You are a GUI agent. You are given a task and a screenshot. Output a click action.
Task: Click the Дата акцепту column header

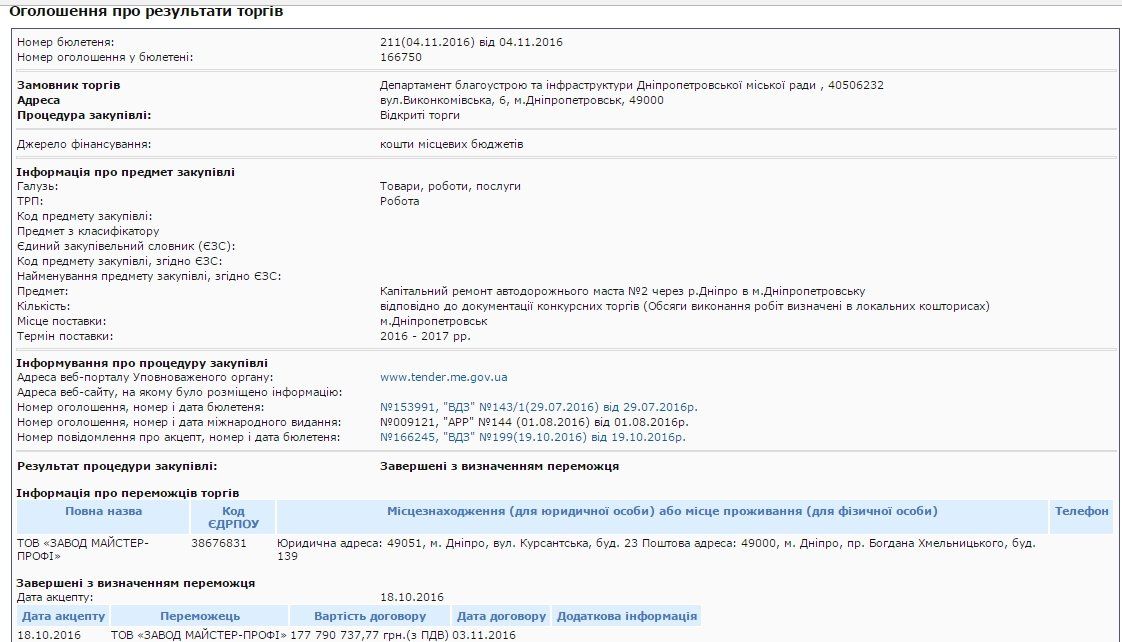[65, 615]
